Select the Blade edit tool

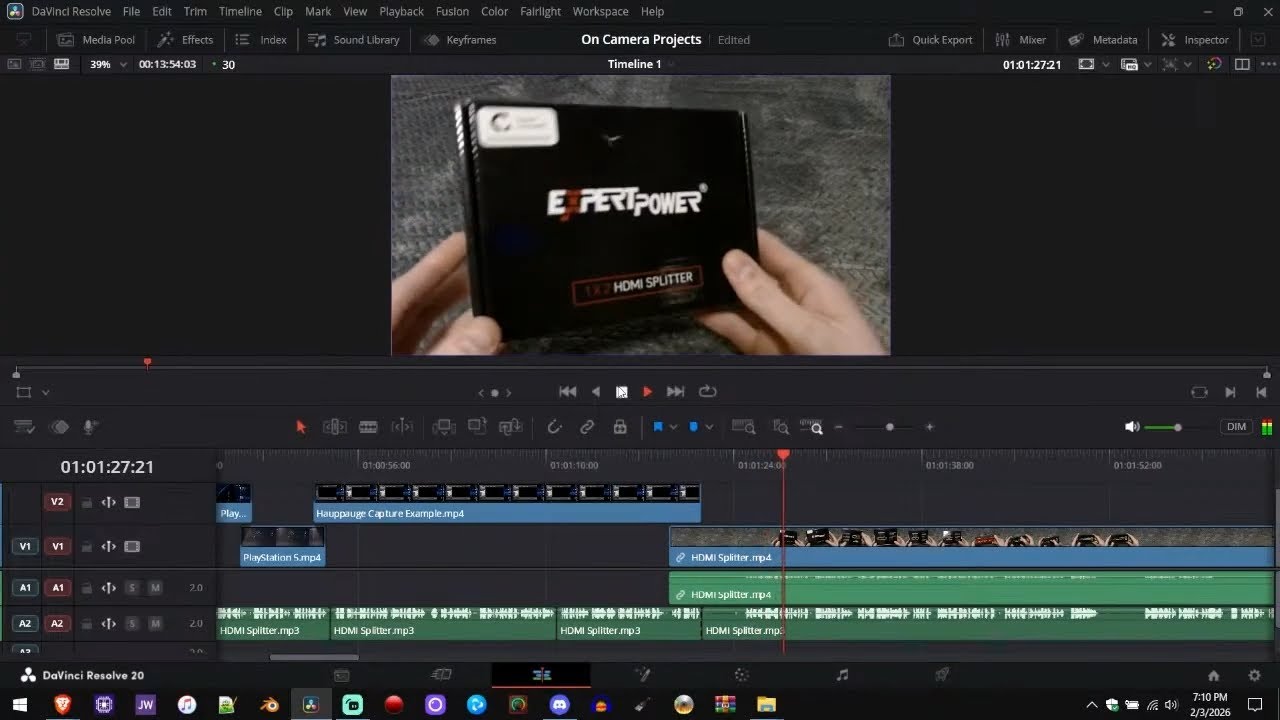click(368, 427)
